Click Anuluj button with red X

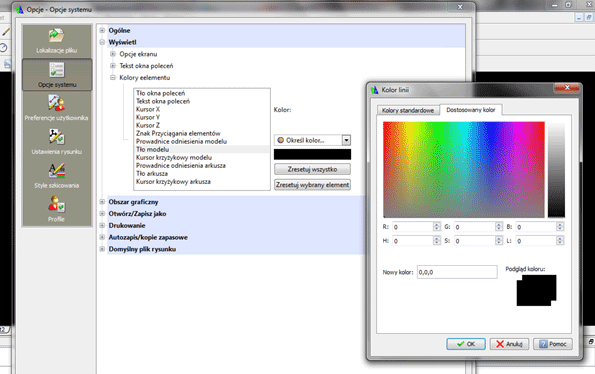point(509,344)
